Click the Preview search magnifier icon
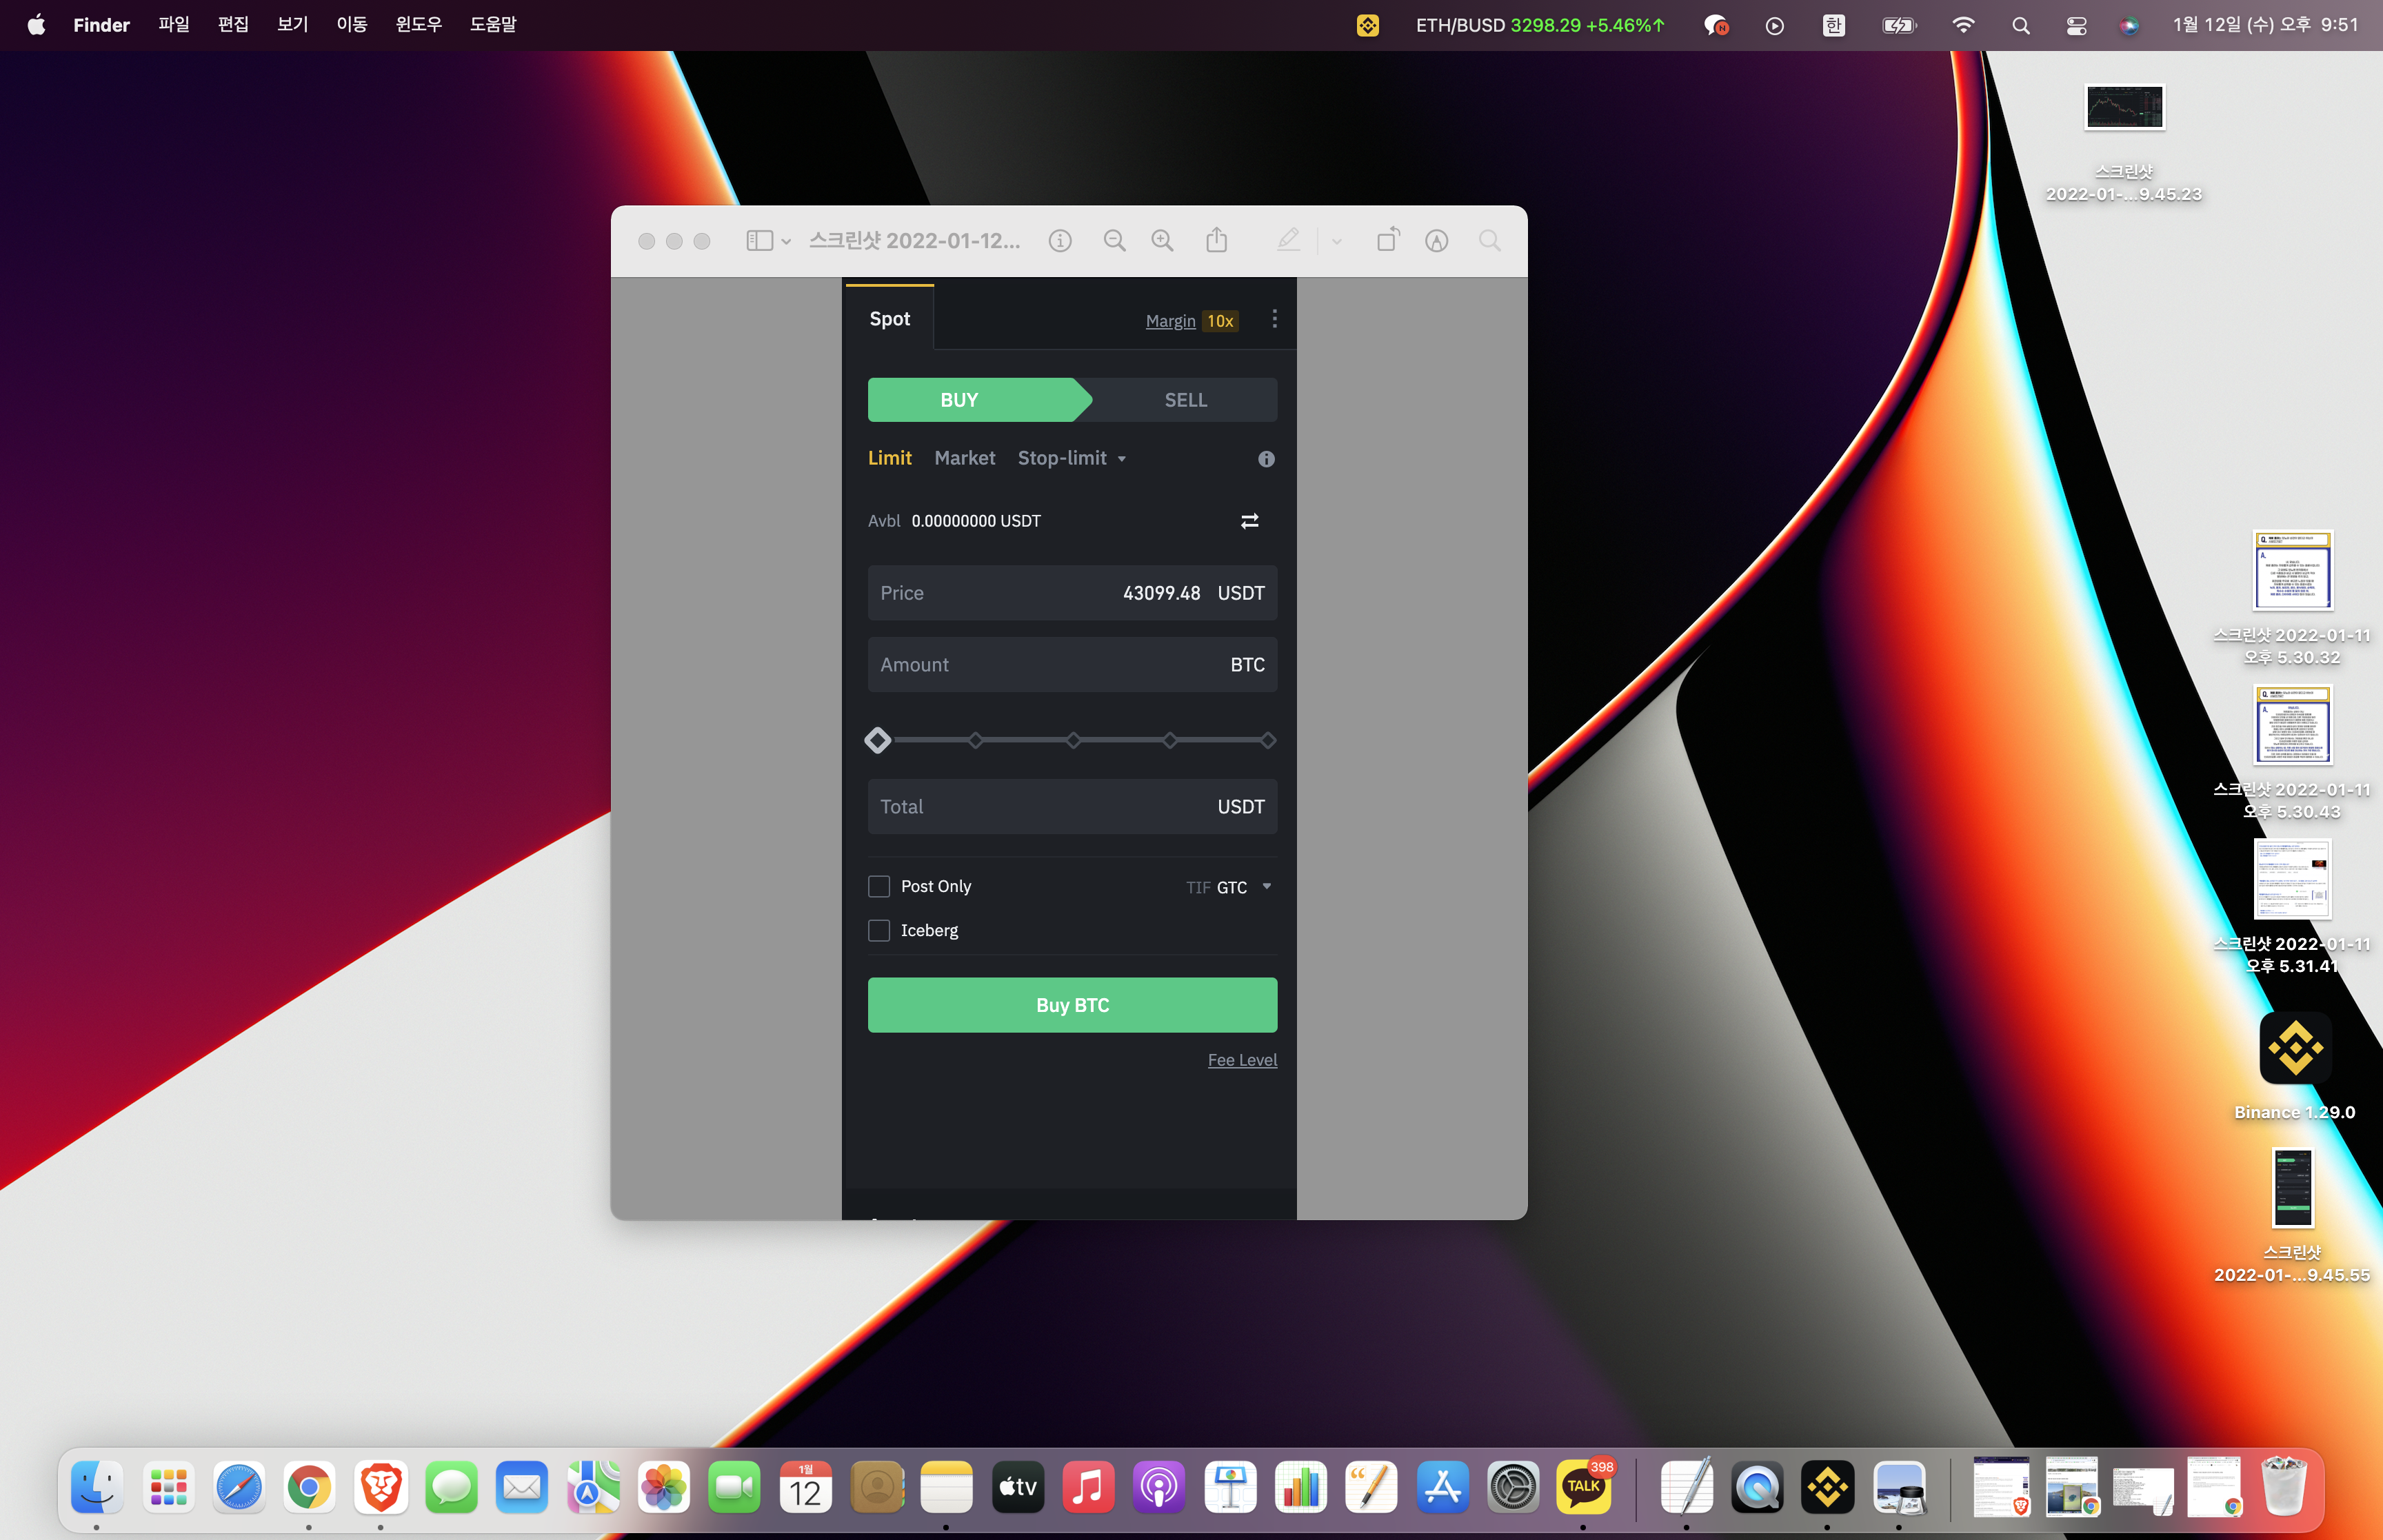This screenshot has height=1540, width=2383. (1489, 241)
